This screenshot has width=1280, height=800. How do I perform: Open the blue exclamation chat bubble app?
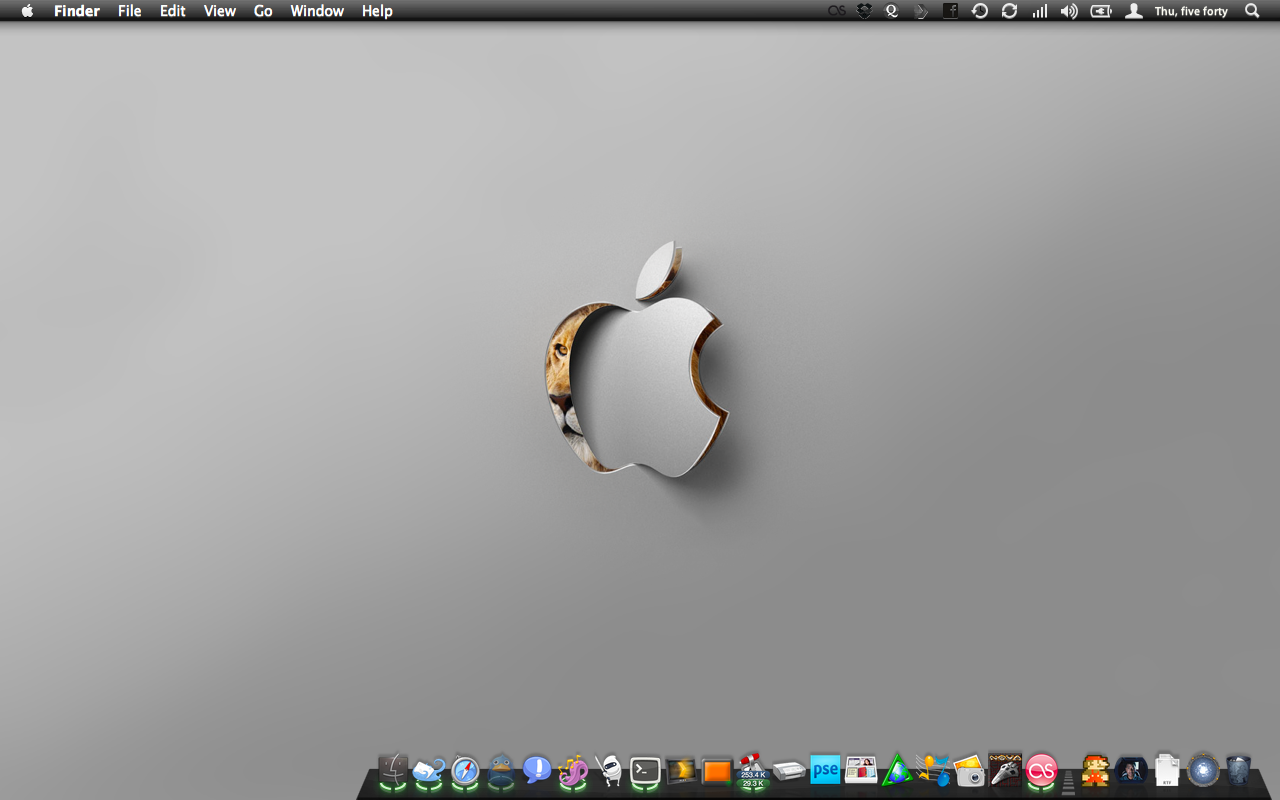[x=537, y=770]
